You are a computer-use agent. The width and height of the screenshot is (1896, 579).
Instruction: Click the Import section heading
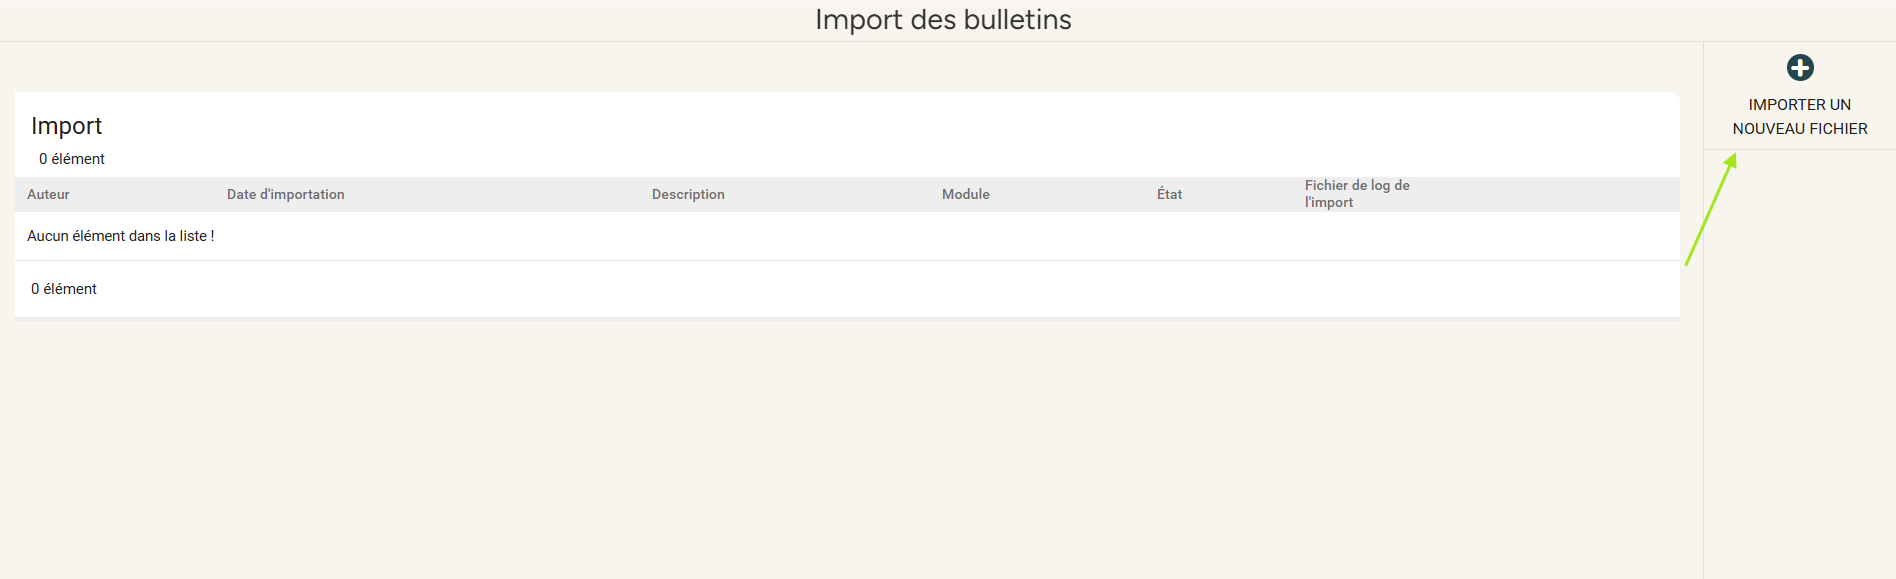tap(67, 126)
